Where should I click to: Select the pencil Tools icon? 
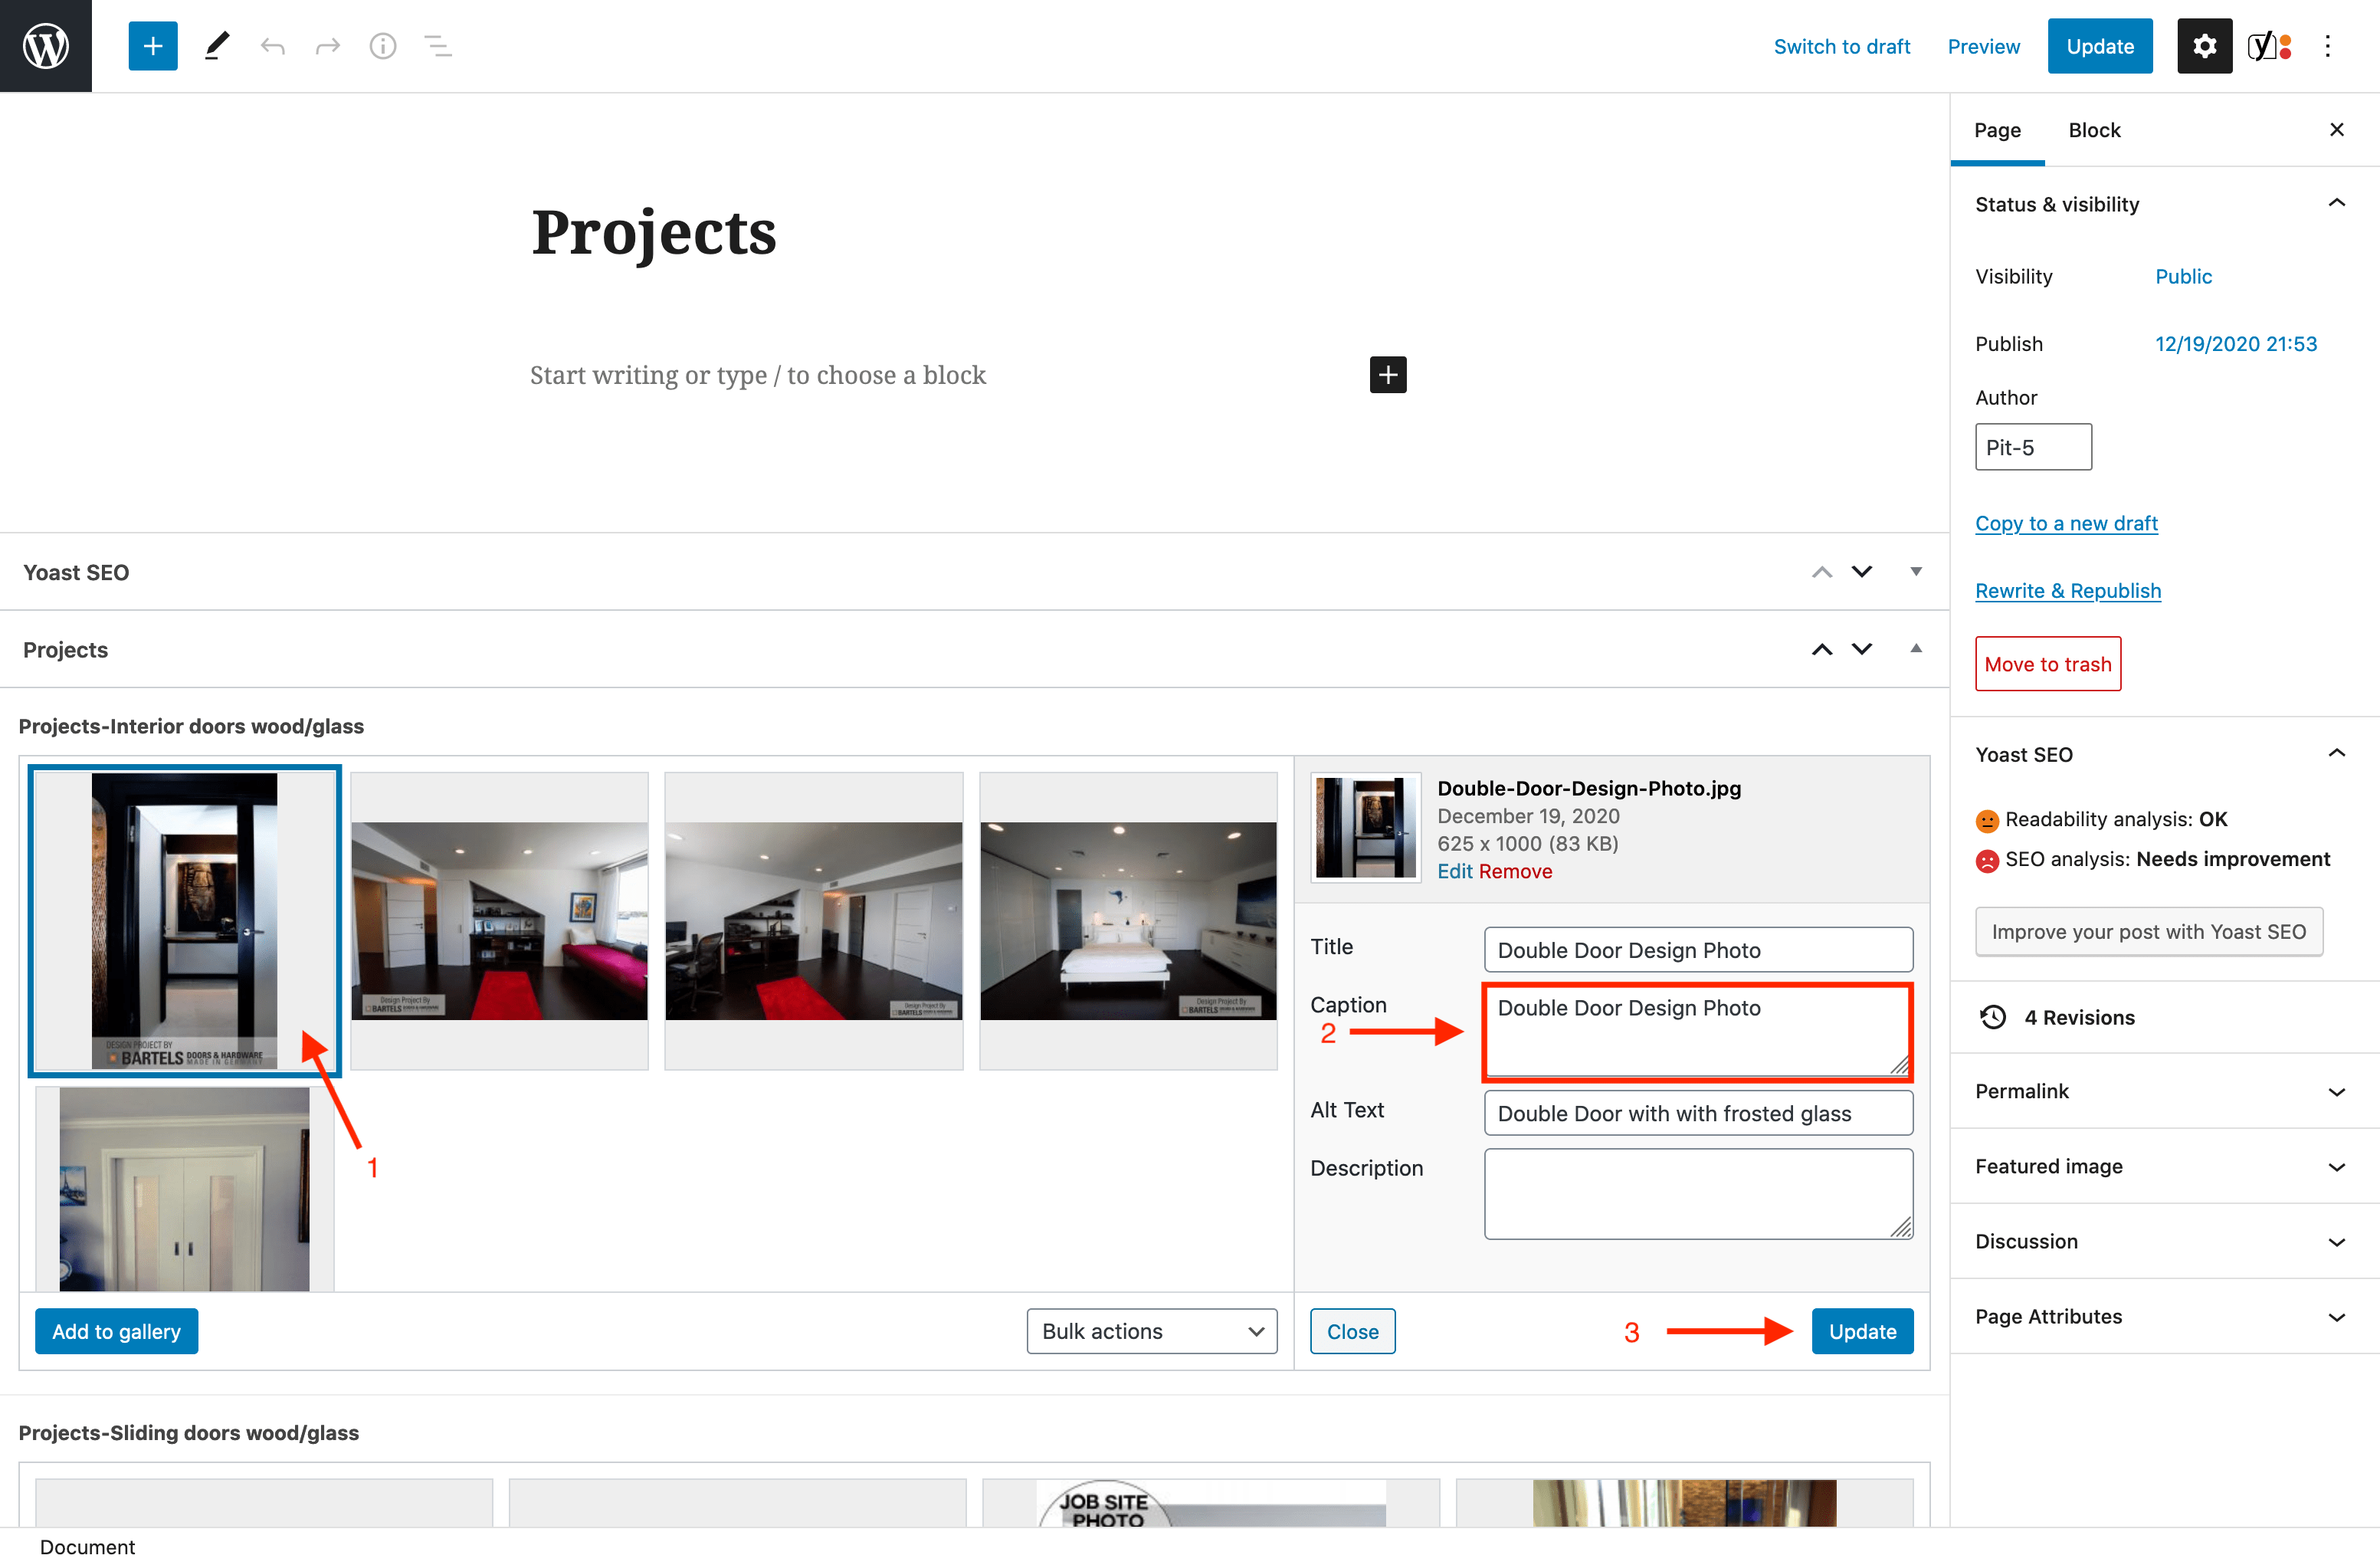pyautogui.click(x=216, y=46)
